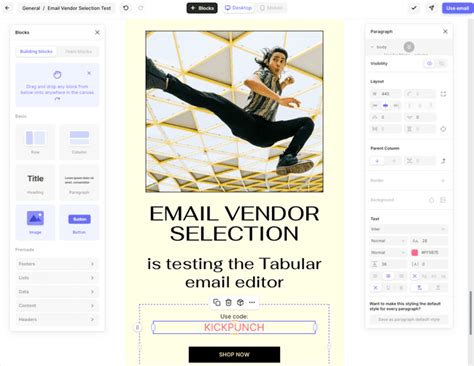Click the Email Vendor Selection Test breadcrumb
This screenshot has height=366, width=474.
[x=79, y=8]
